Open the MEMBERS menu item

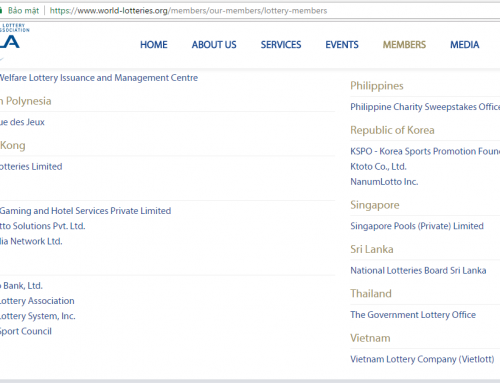tap(404, 45)
